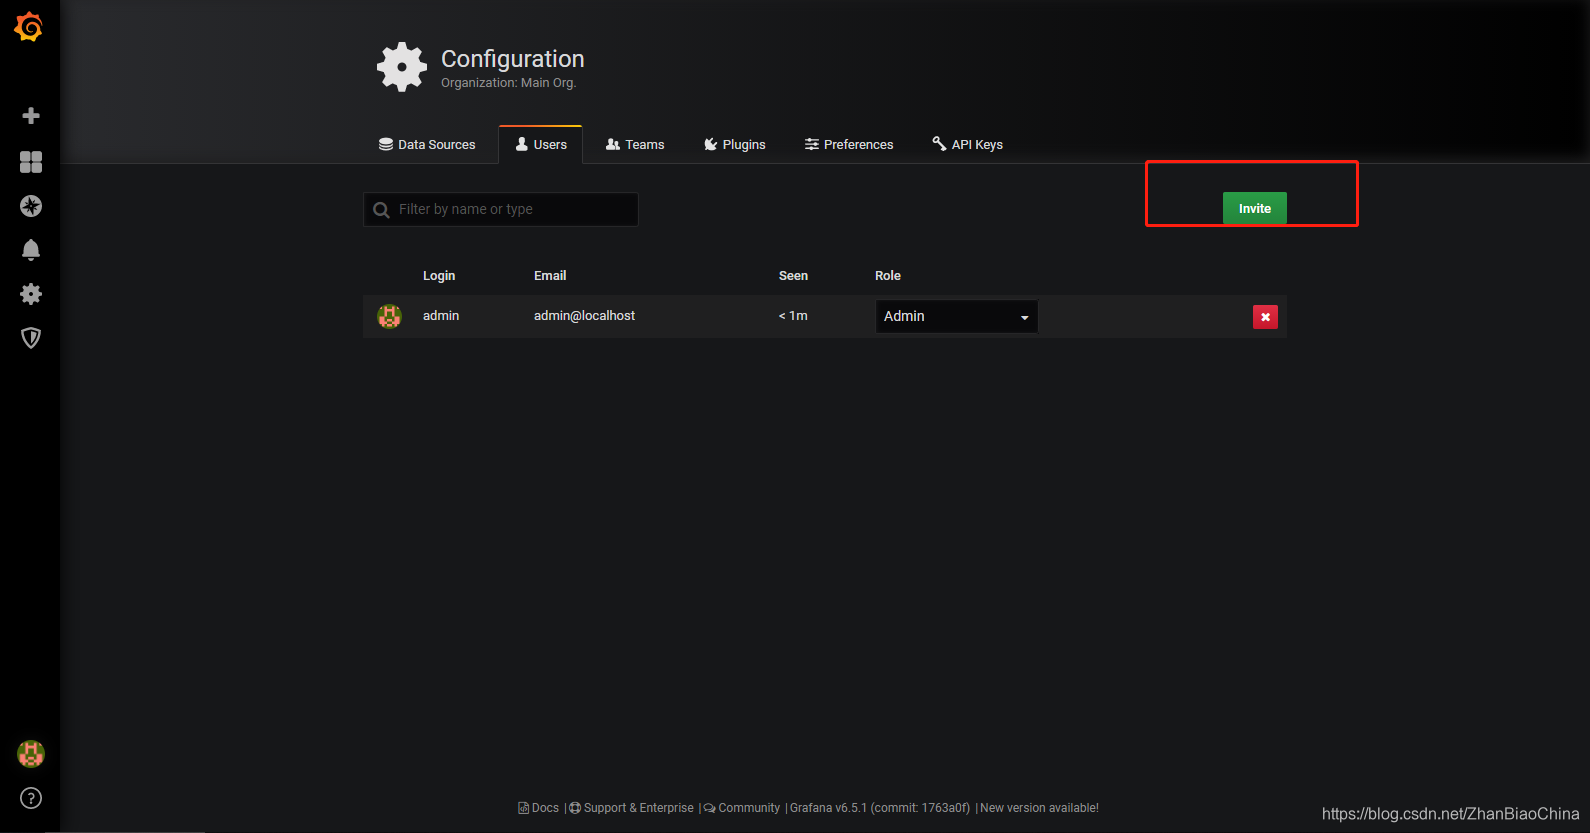Click the Seen column header
The image size is (1590, 833).
[793, 276]
